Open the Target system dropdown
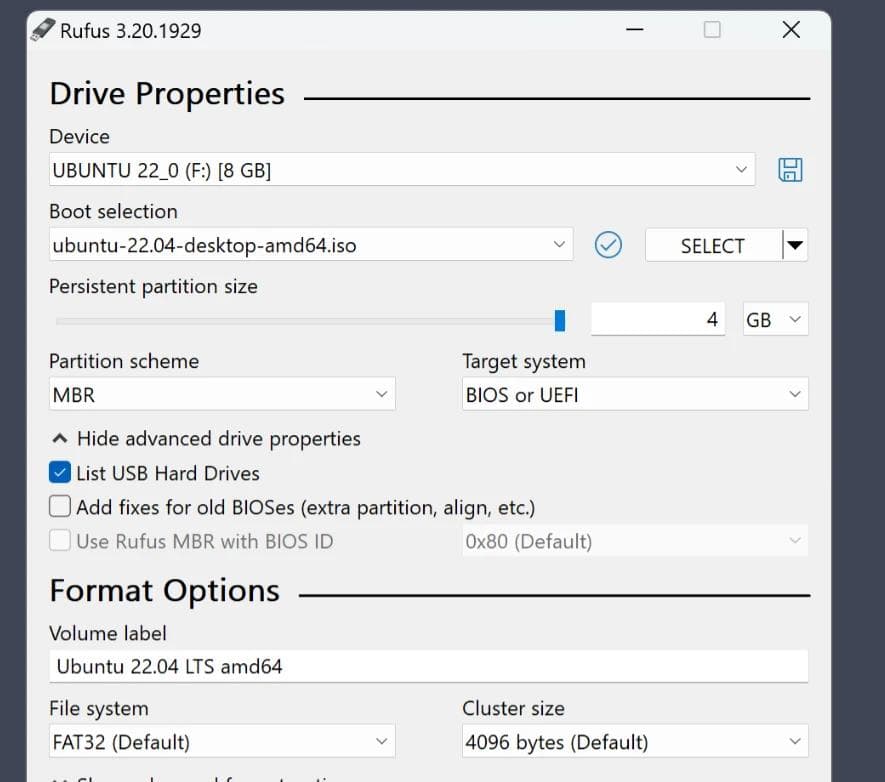Viewport: 885px width, 782px height. pyautogui.click(x=635, y=394)
